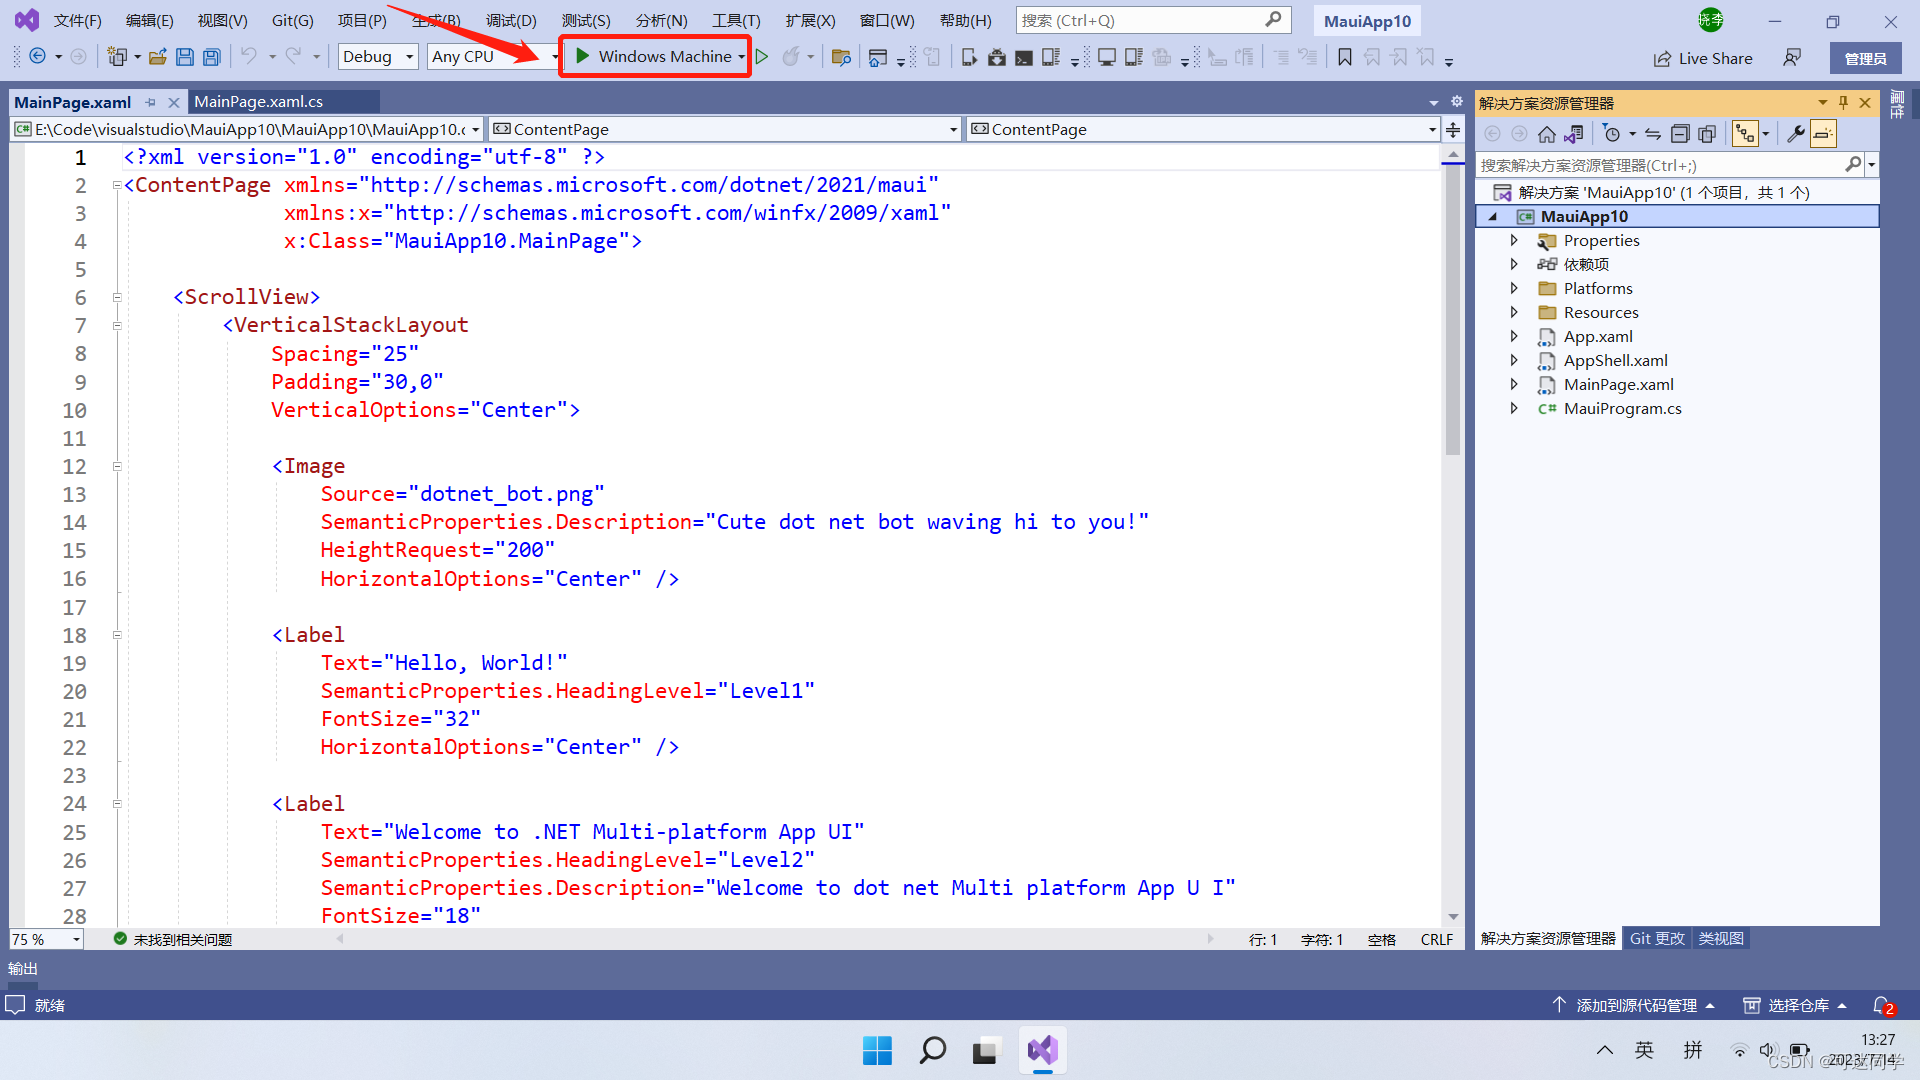Open properties via the wrench icon
Viewport: 1920px width, 1080px height.
(x=1796, y=134)
